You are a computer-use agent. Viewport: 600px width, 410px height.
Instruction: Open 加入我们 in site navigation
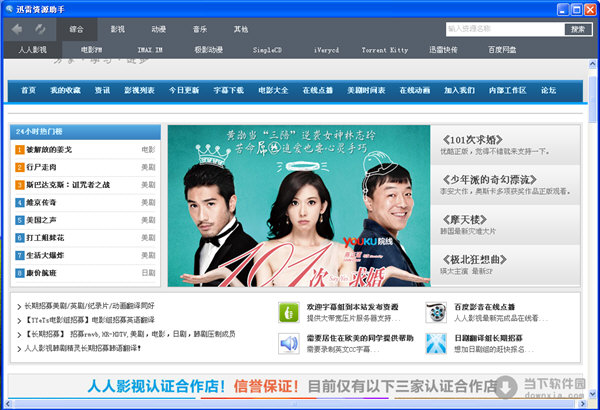[x=459, y=90]
